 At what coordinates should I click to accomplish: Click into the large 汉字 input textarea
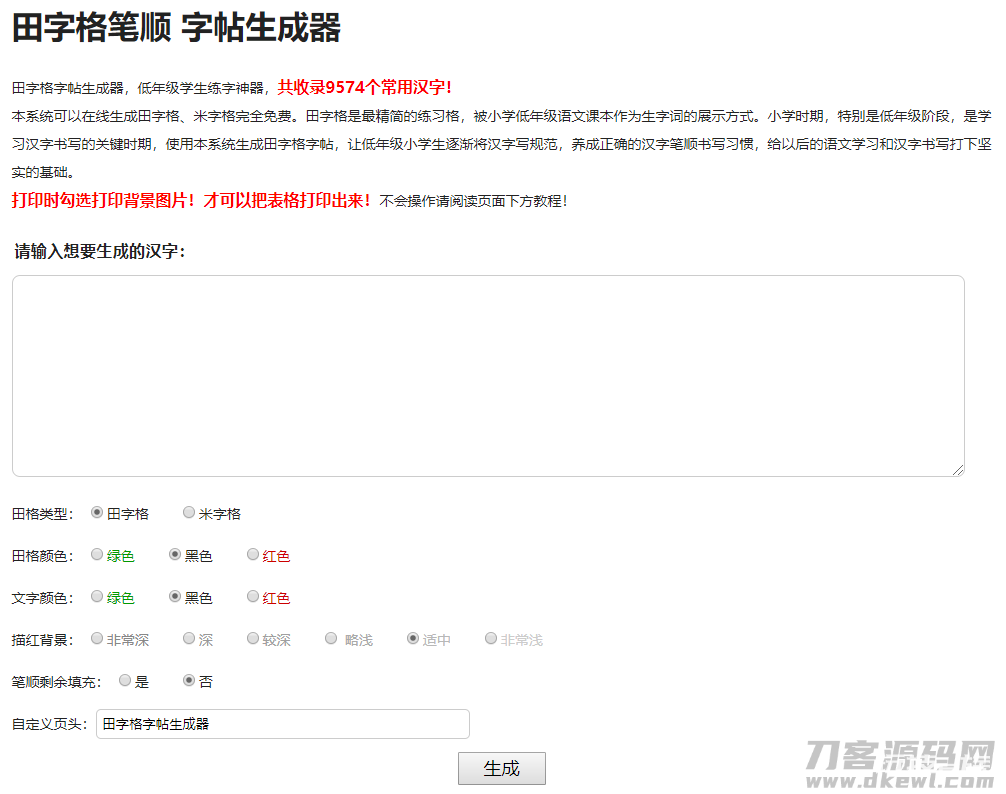pos(488,376)
